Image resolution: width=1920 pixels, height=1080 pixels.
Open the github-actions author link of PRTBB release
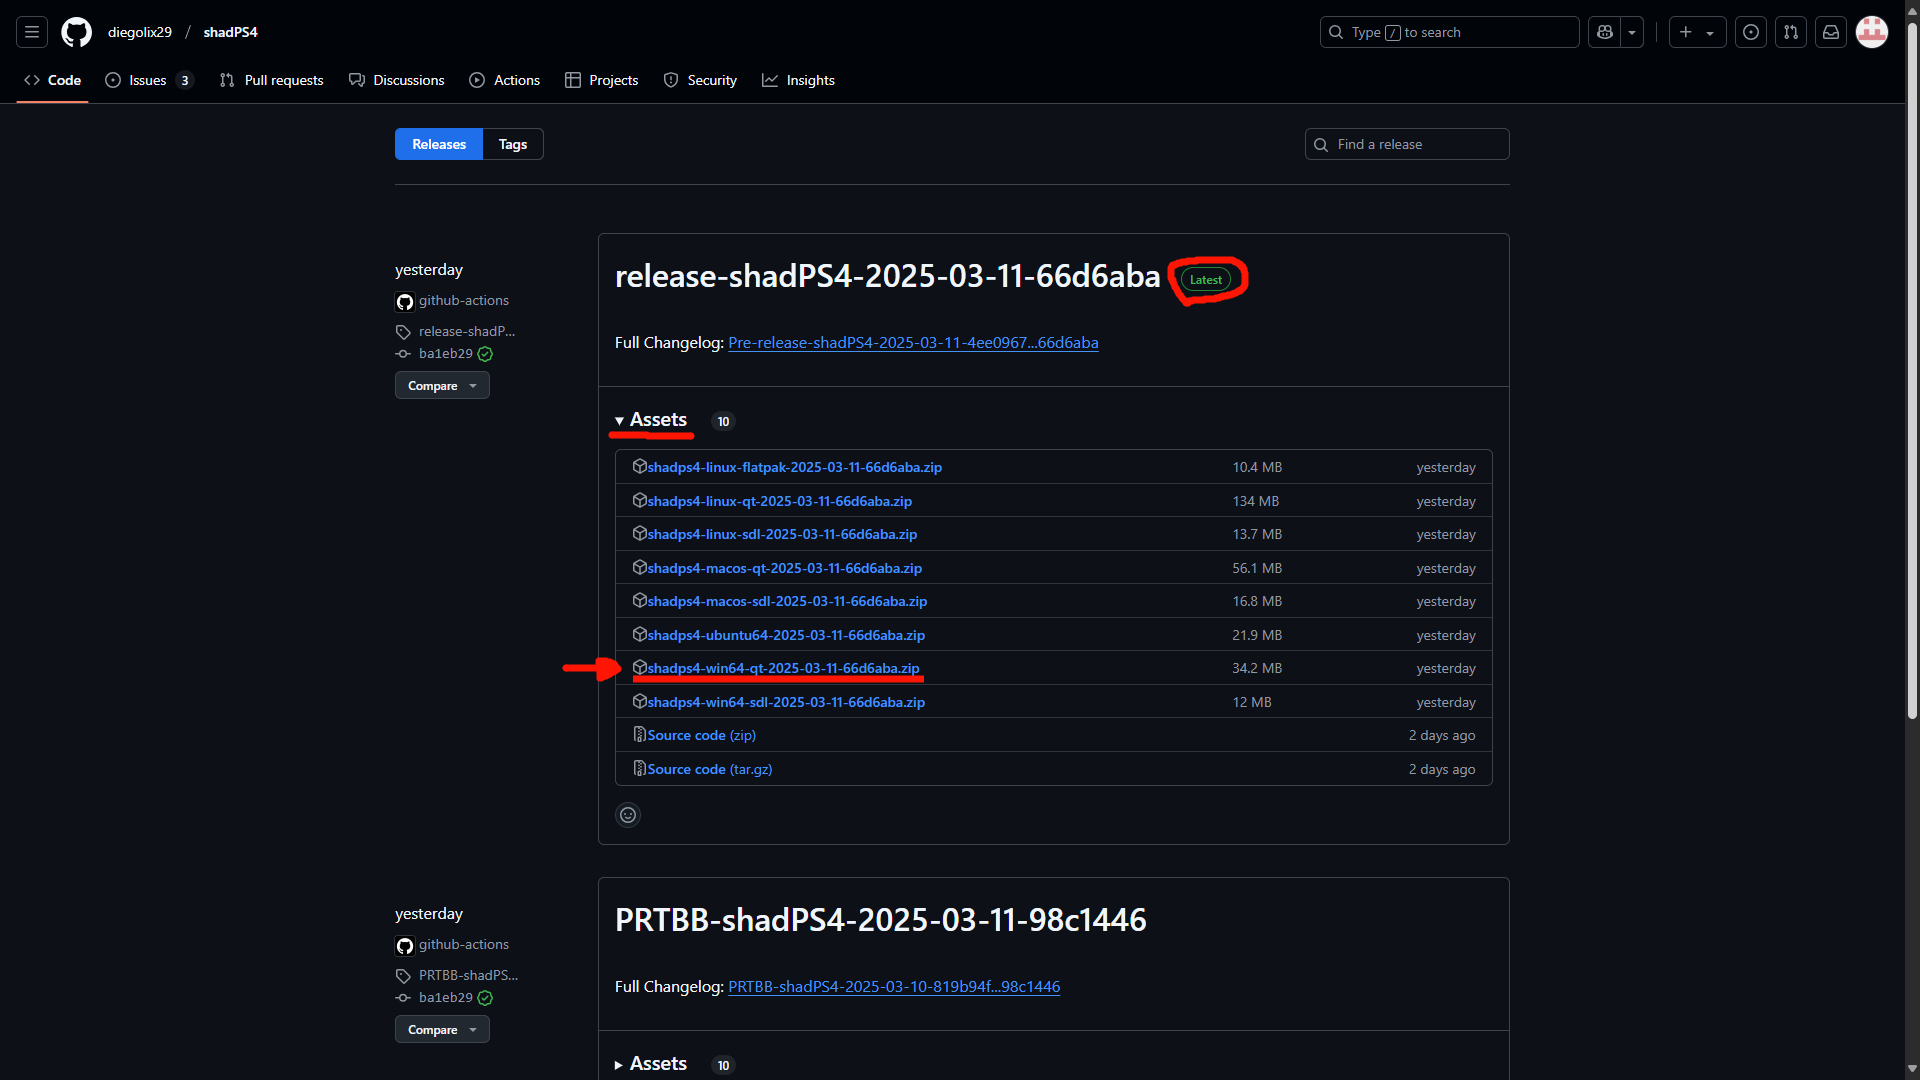[x=464, y=944]
